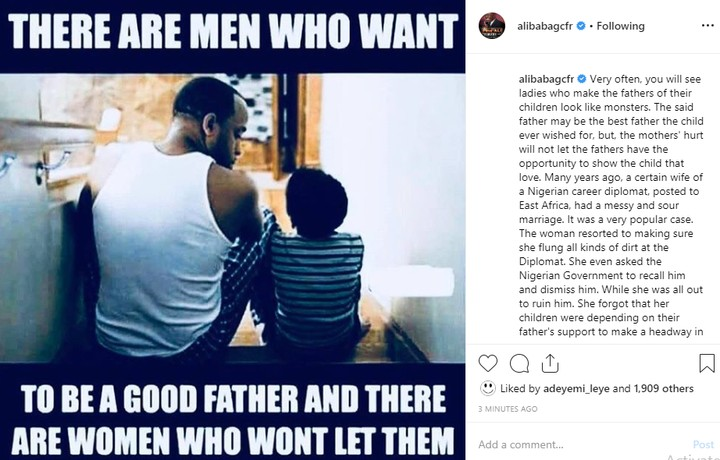
Task: Click the caption text starting Very often
Action: click(611, 205)
